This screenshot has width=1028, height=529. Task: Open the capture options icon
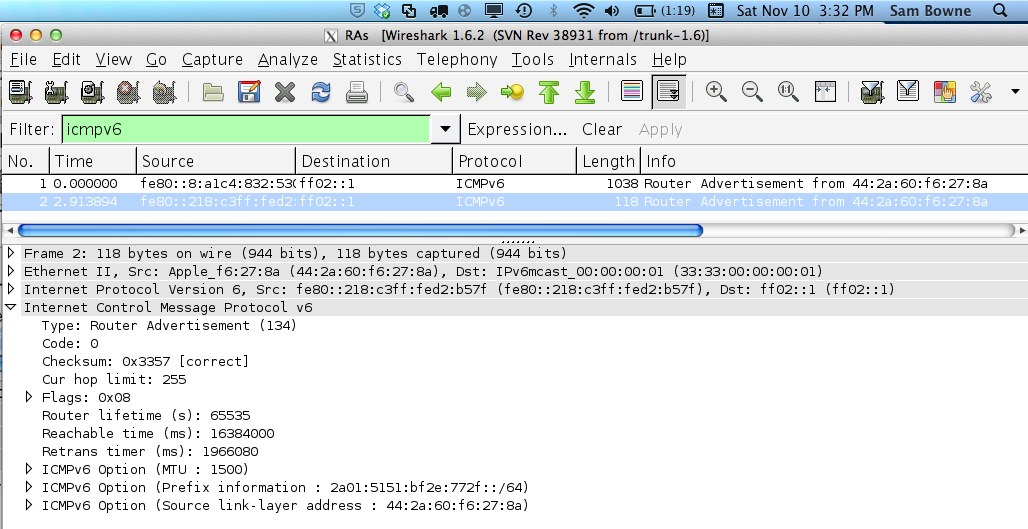(x=56, y=92)
